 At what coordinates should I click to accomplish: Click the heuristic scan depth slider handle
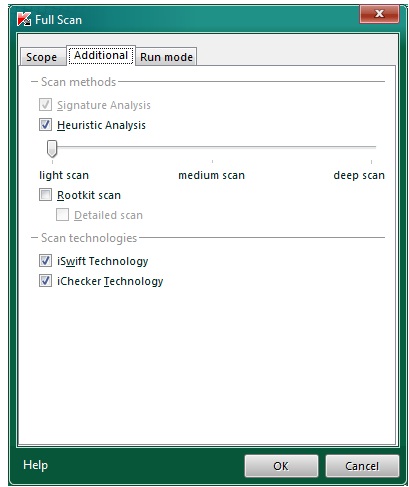(52, 148)
